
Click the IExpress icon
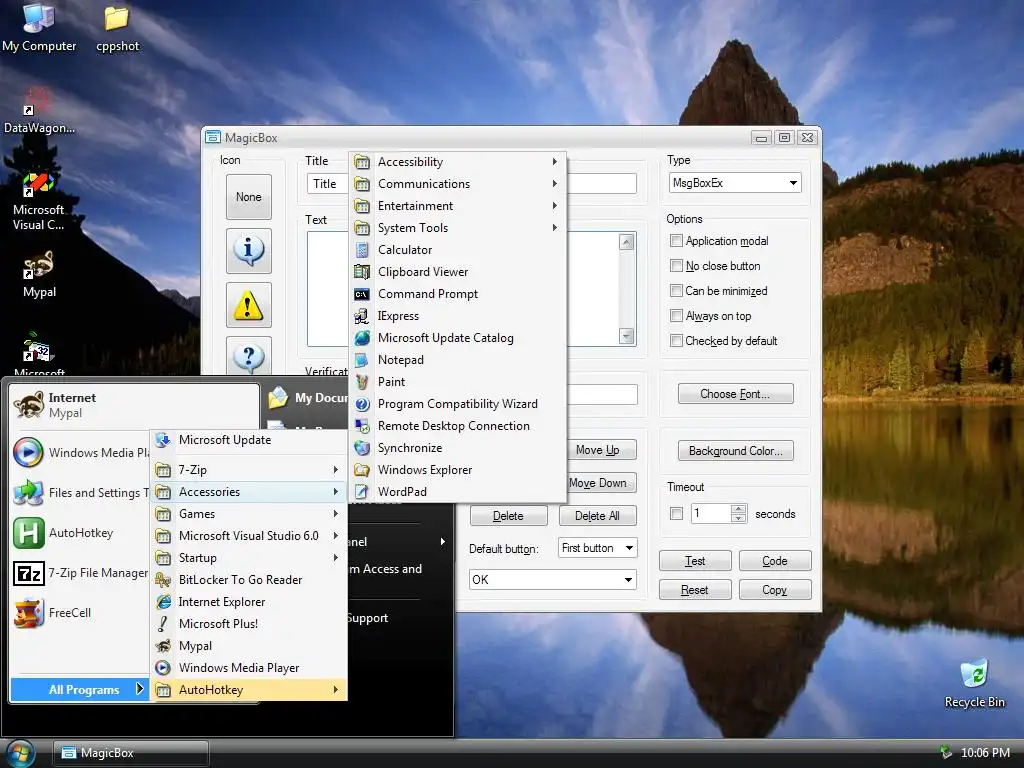tap(362, 316)
